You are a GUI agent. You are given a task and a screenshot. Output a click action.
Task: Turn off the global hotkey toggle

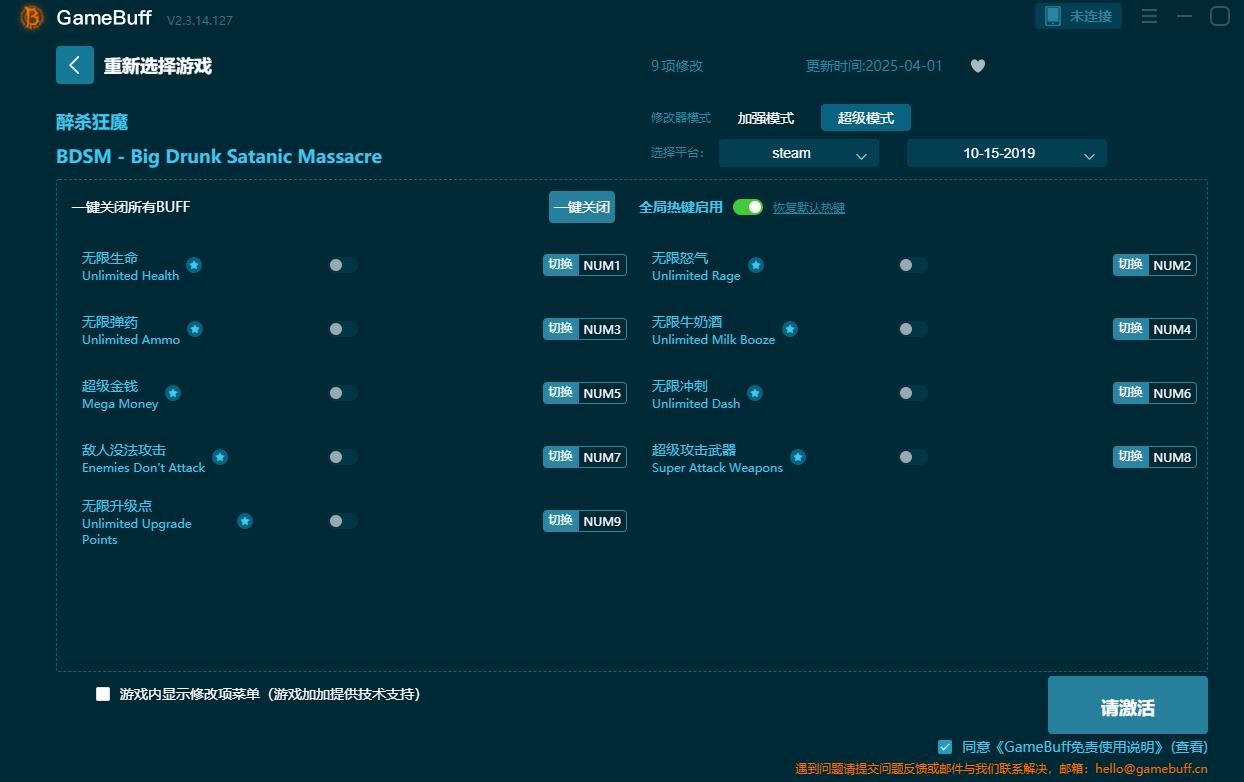pyautogui.click(x=747, y=207)
